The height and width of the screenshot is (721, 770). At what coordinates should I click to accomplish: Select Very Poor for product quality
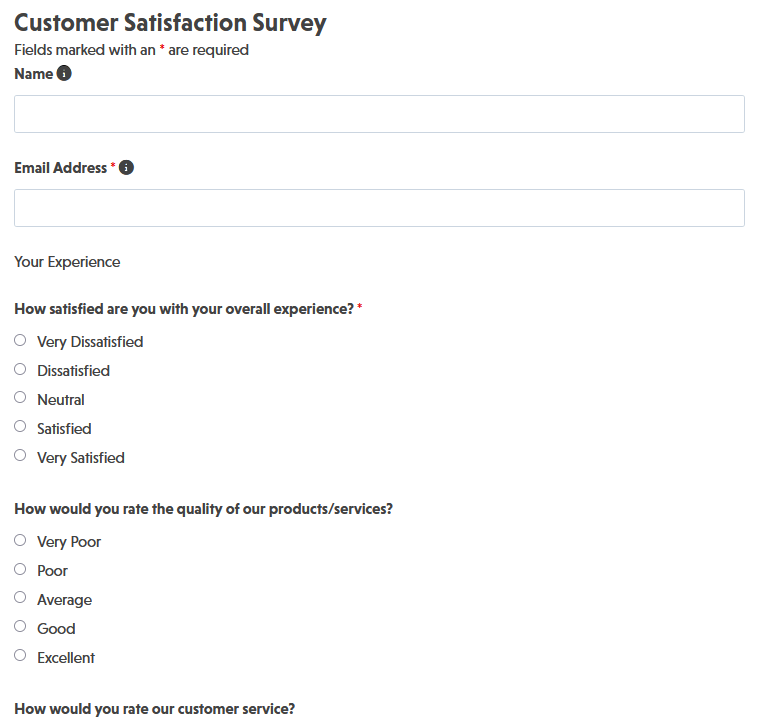[x=20, y=540]
